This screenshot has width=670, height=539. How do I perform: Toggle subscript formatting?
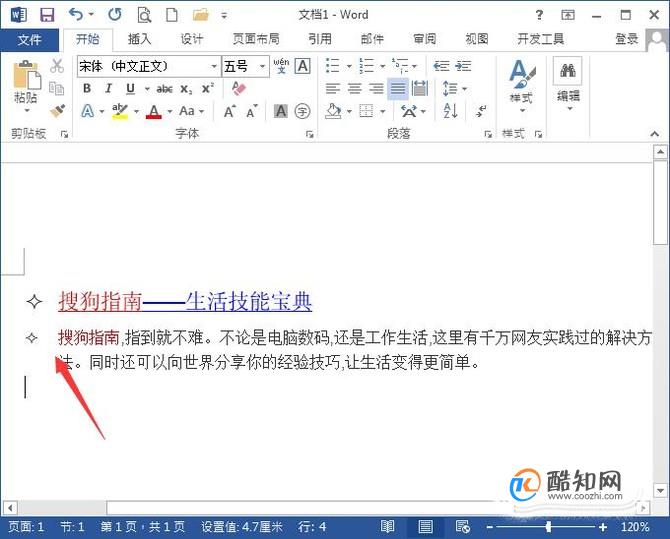[186, 89]
